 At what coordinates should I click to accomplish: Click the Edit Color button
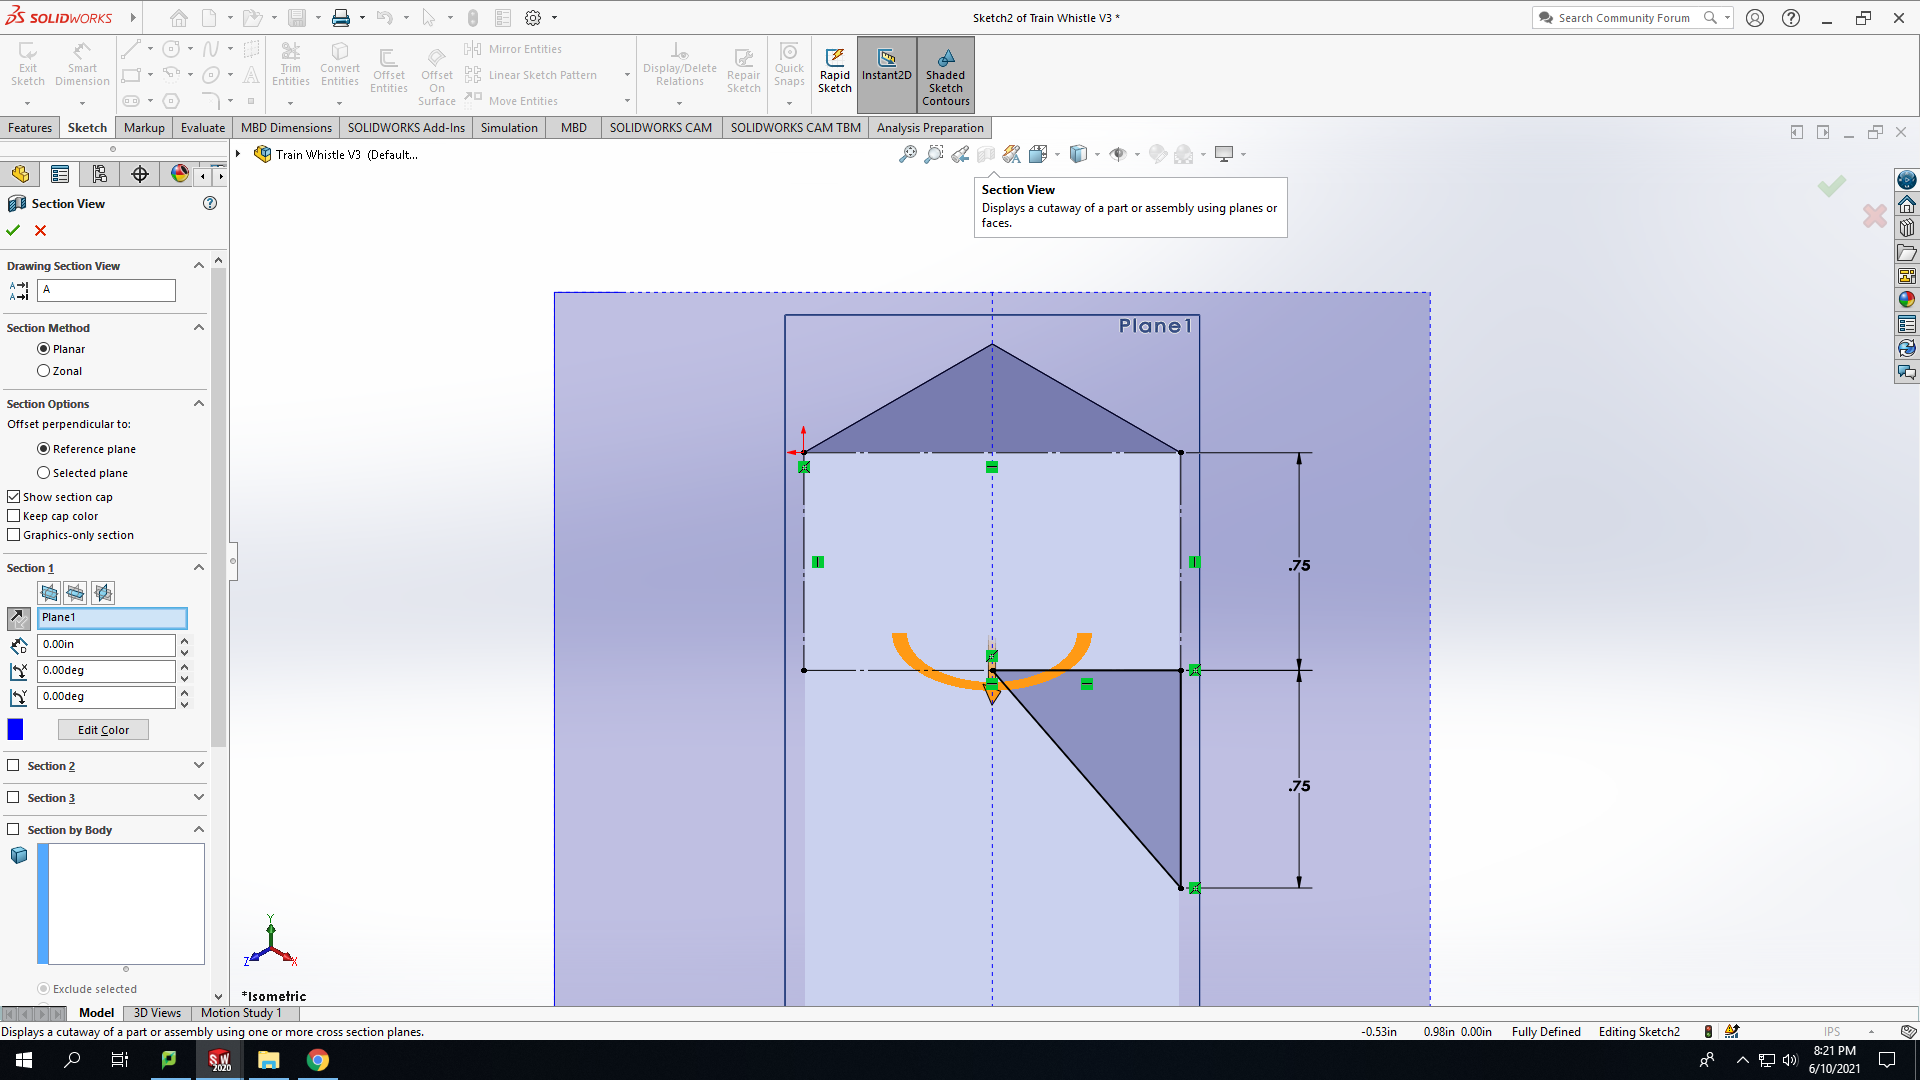point(103,730)
